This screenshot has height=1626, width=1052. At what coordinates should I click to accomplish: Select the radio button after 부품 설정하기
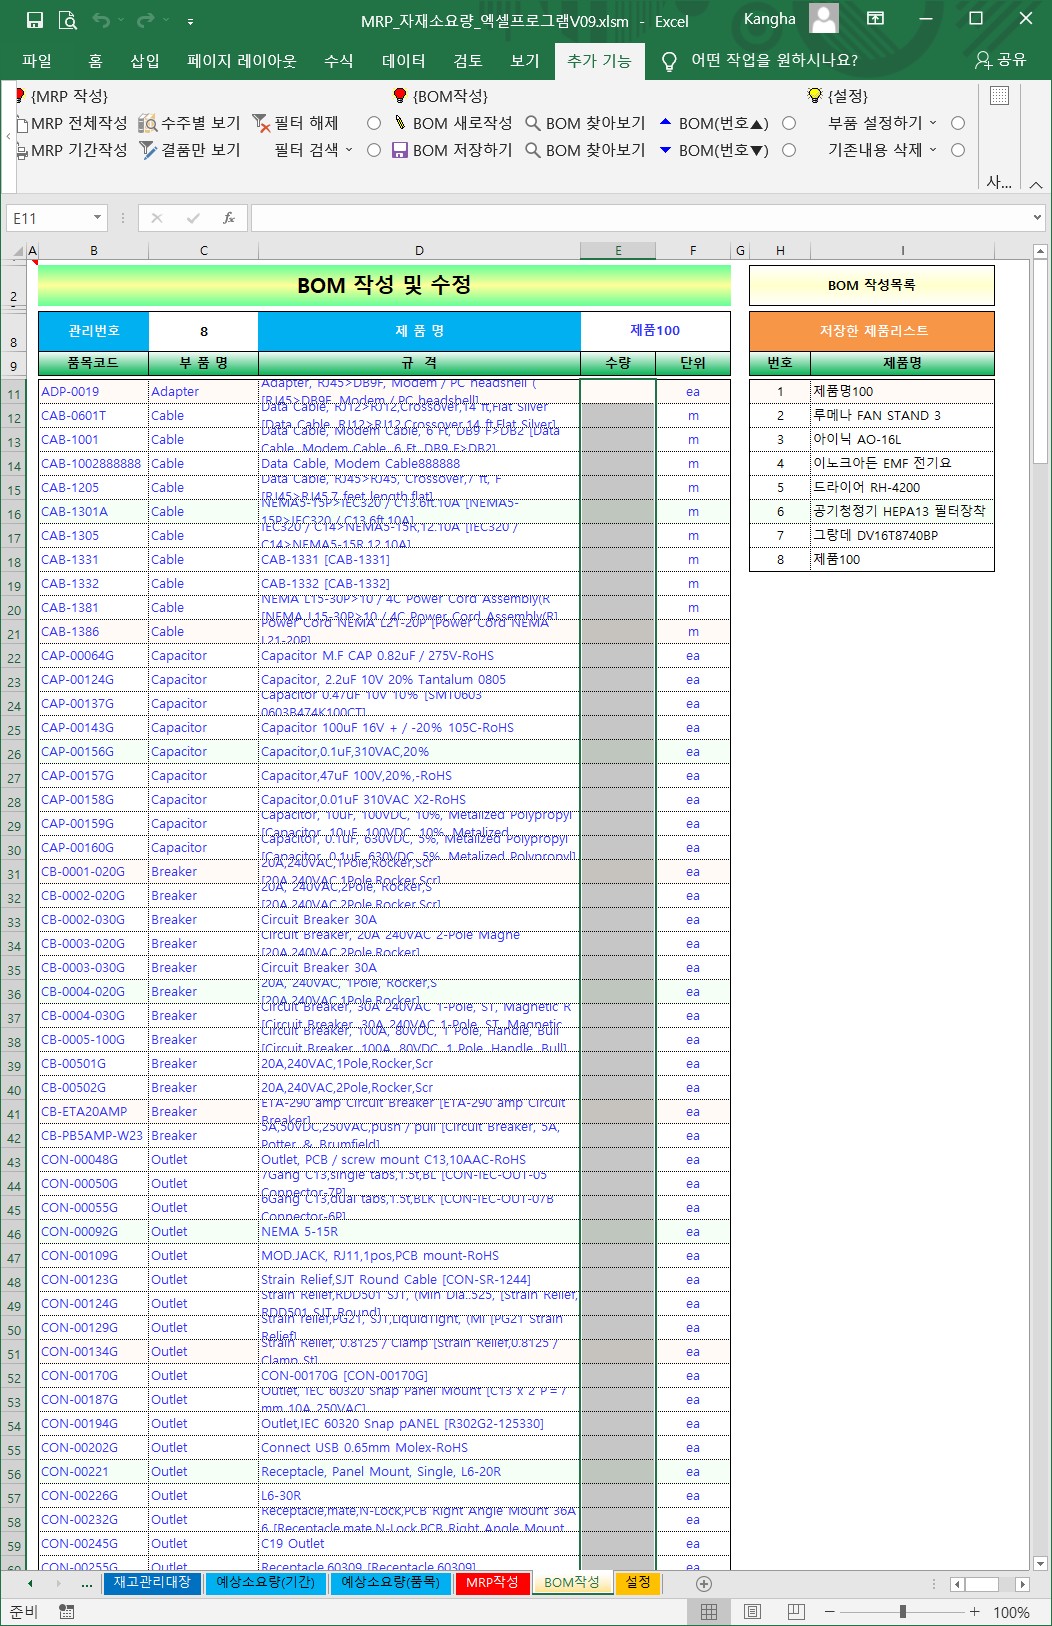[958, 123]
